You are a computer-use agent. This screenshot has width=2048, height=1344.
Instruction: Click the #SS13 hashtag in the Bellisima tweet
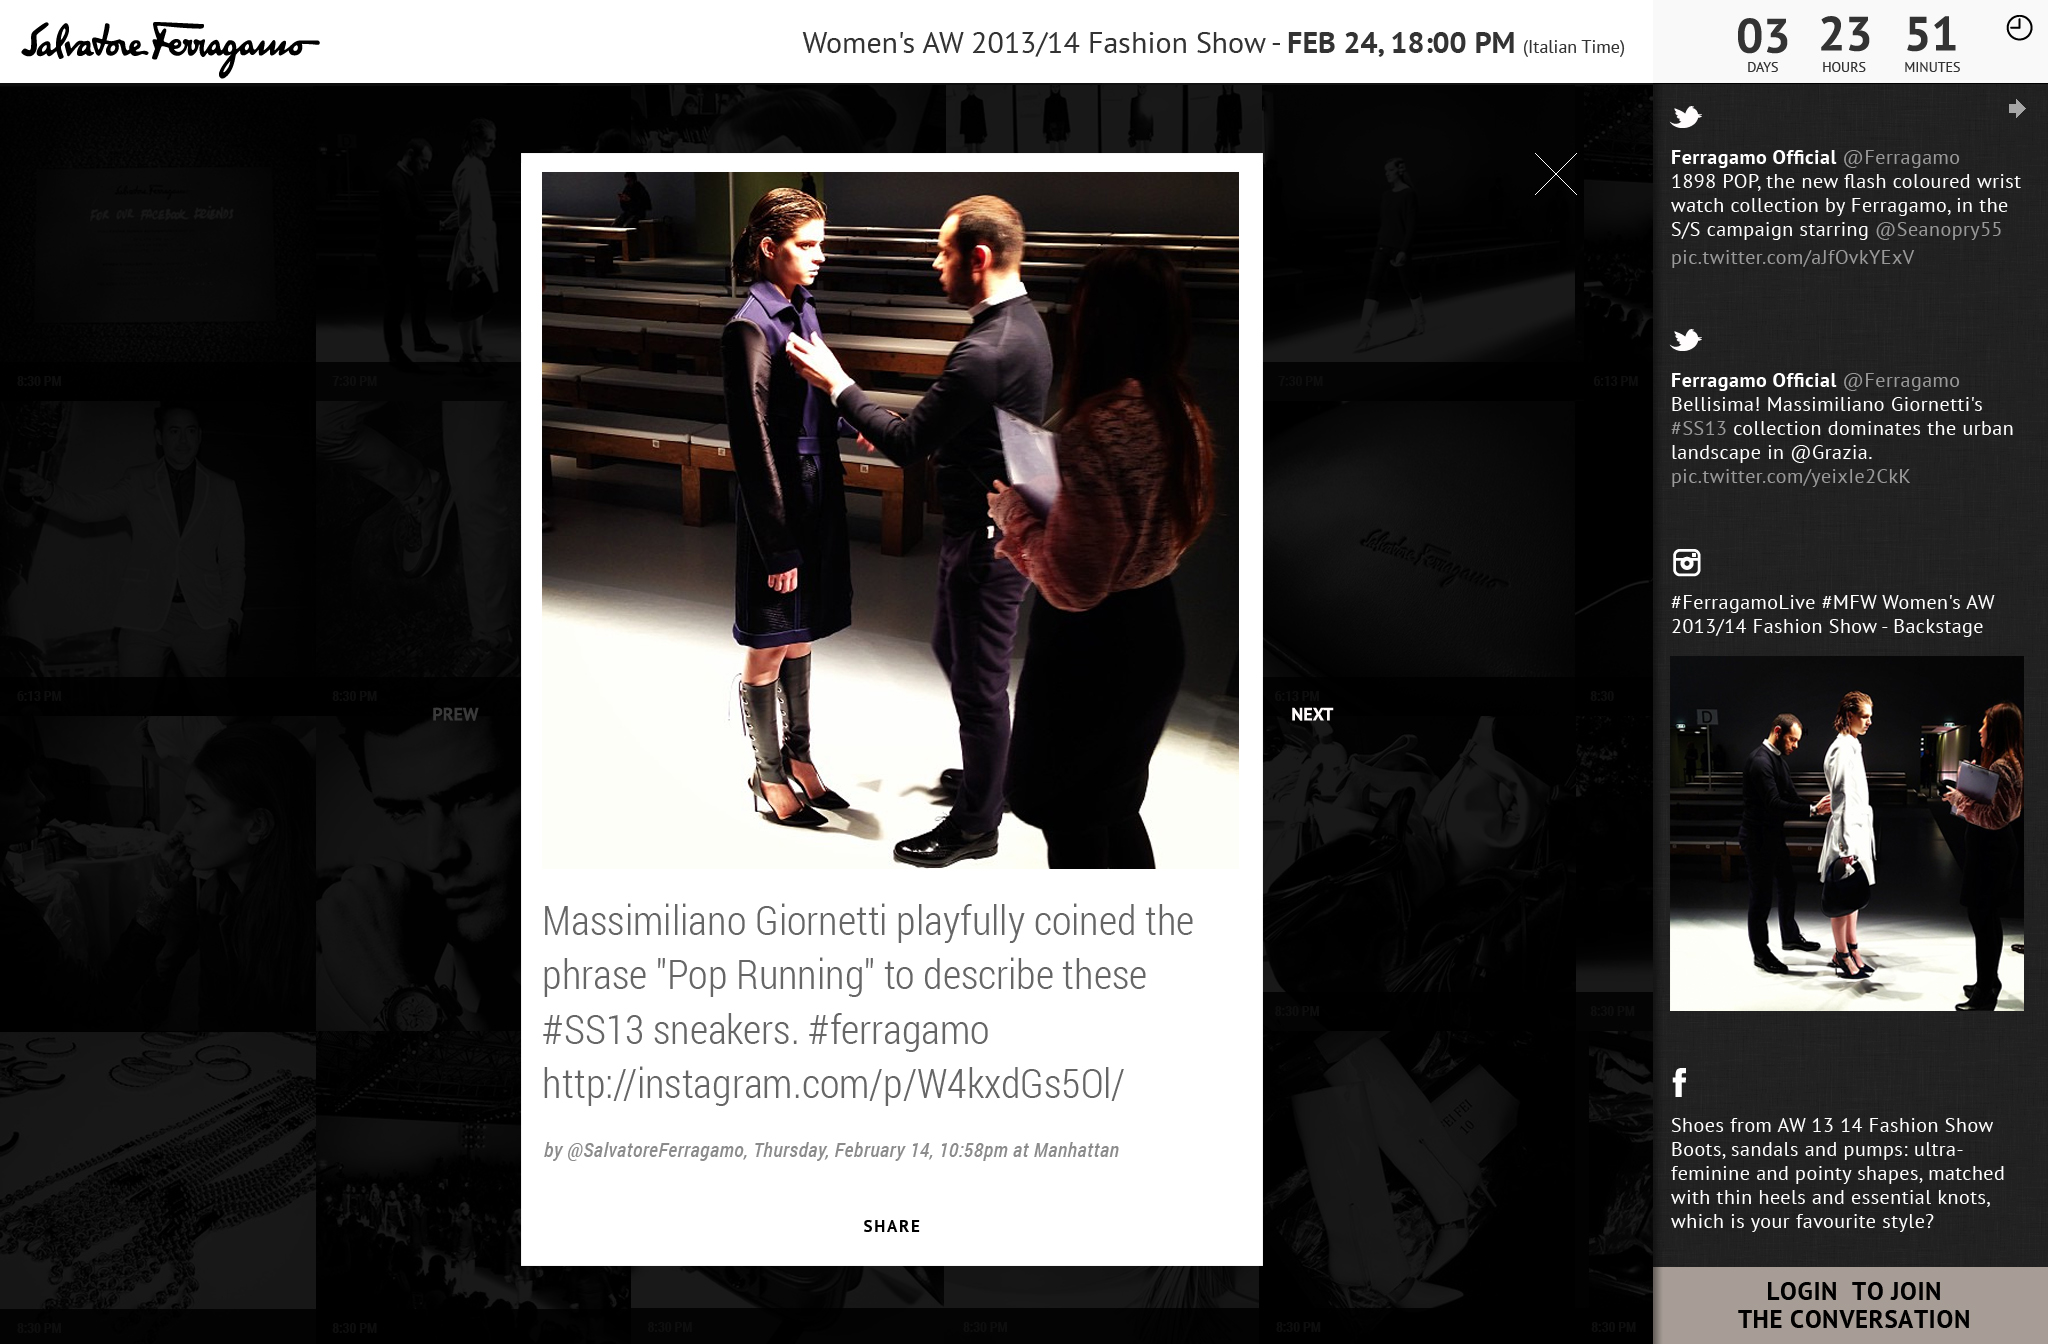(1698, 428)
